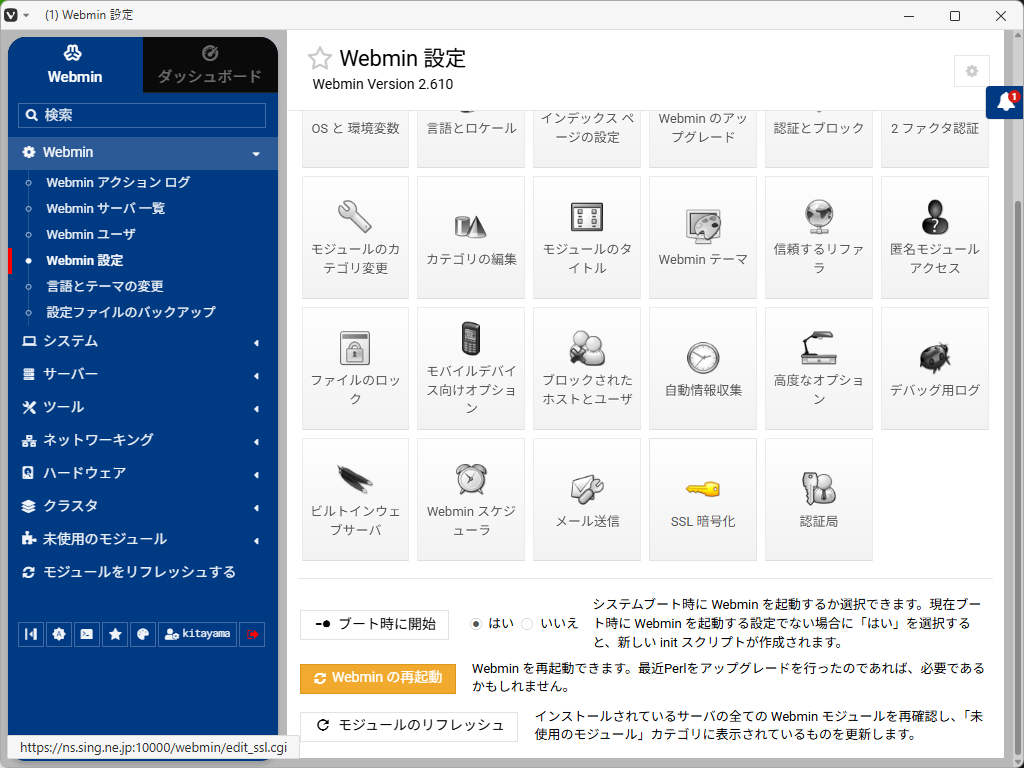Image resolution: width=1024 pixels, height=768 pixels.
Task: Open 設定ファイルのバックアップ in sidebar
Action: pyautogui.click(x=131, y=312)
